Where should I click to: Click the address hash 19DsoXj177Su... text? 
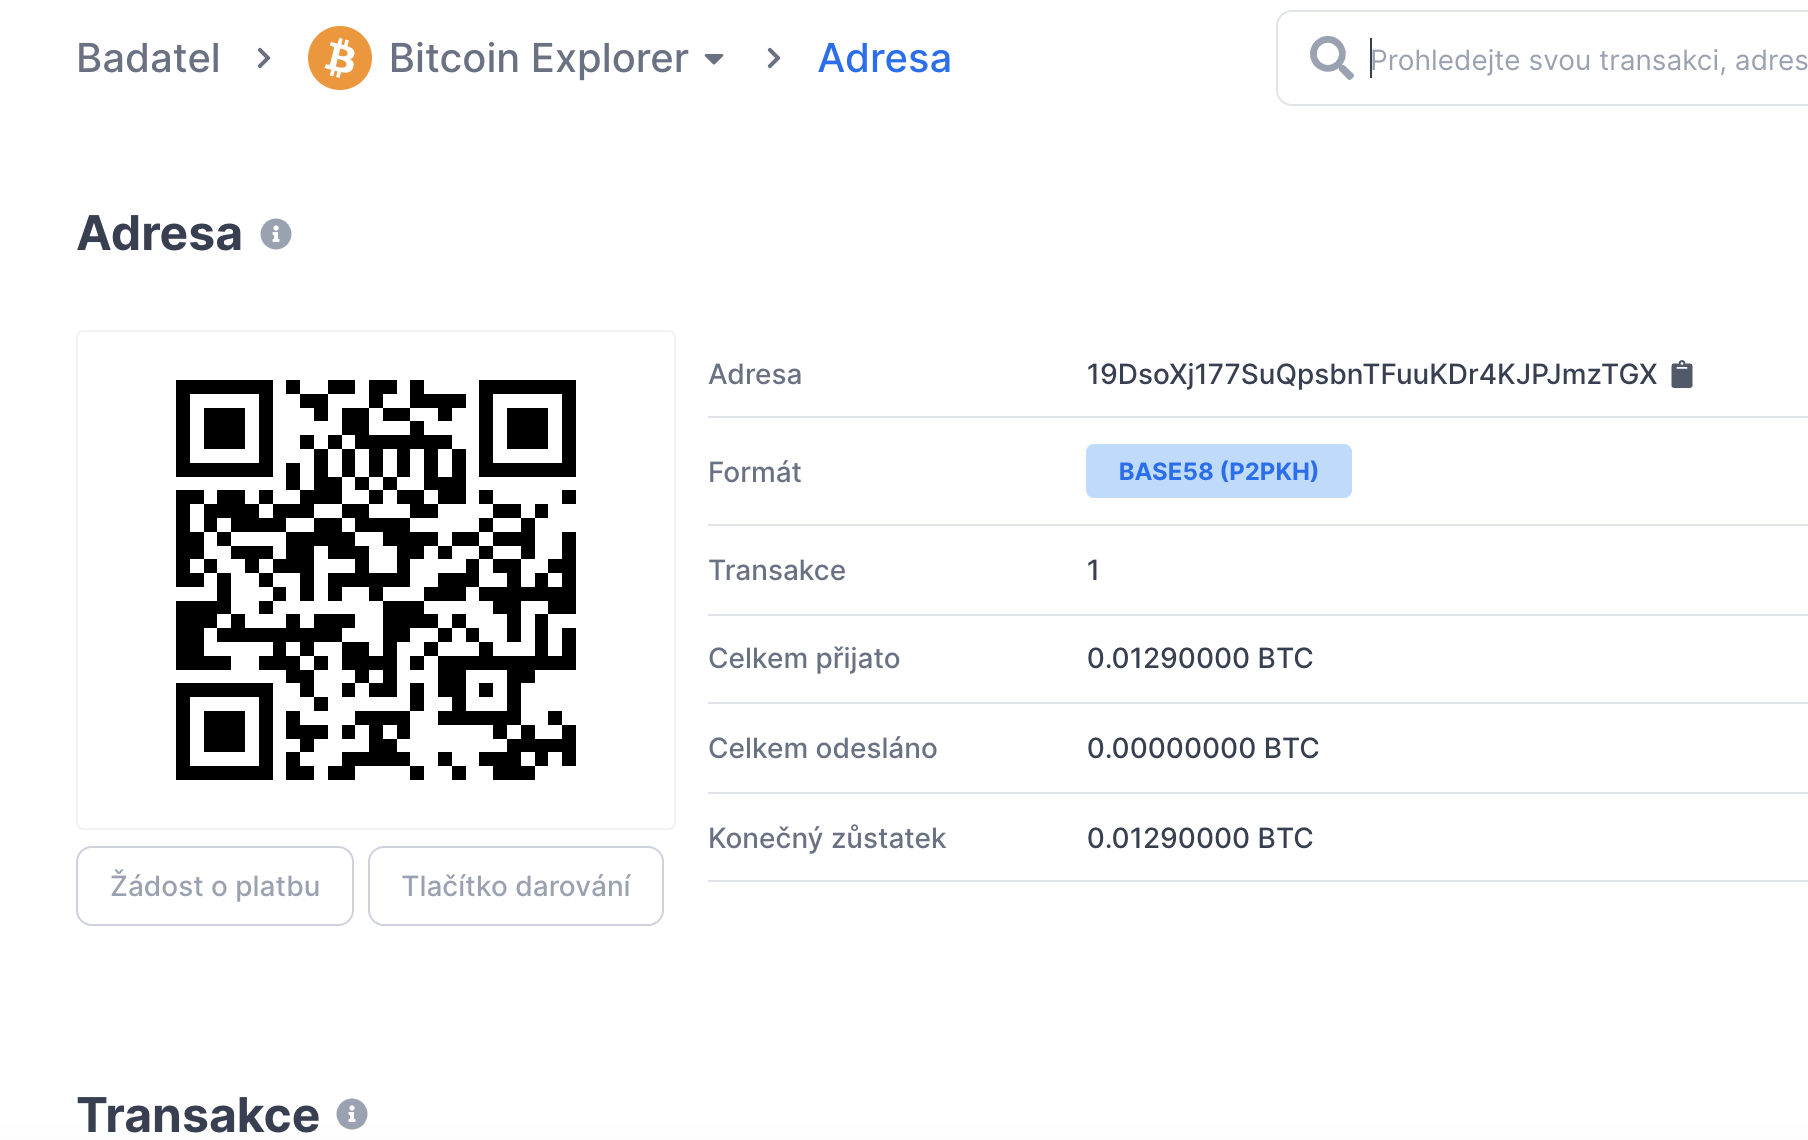[1371, 374]
